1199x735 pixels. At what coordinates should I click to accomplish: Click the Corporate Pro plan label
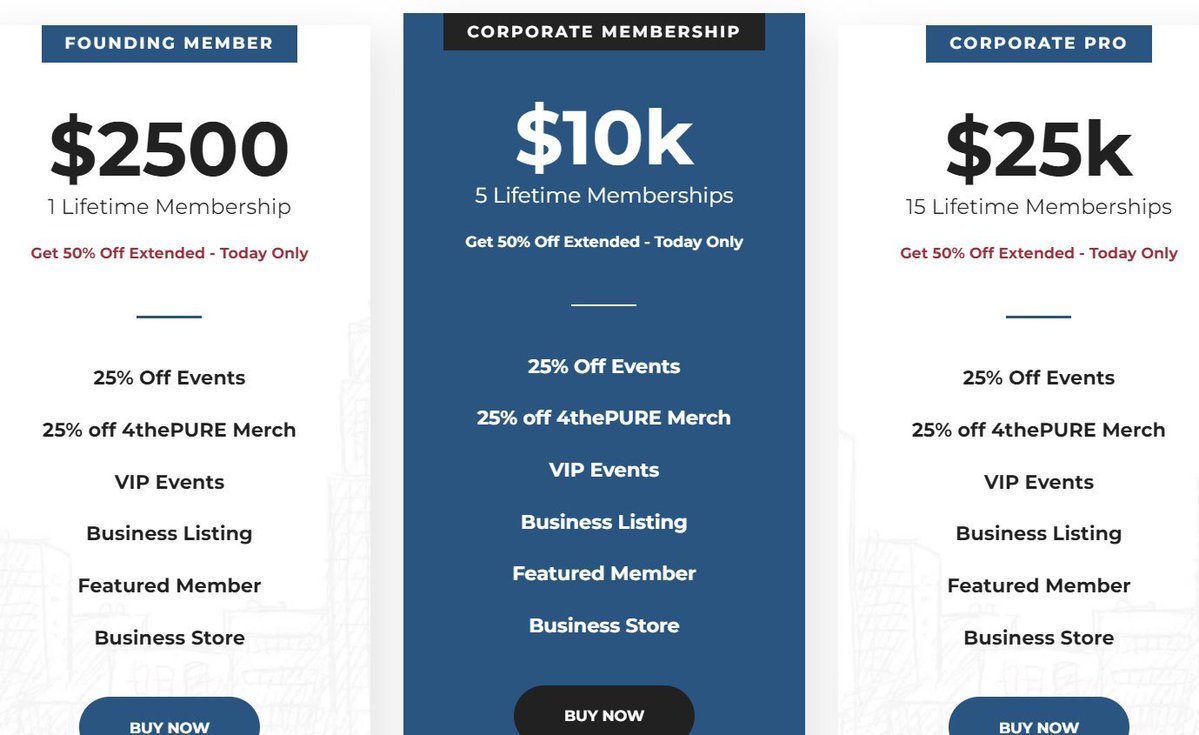click(x=1038, y=43)
